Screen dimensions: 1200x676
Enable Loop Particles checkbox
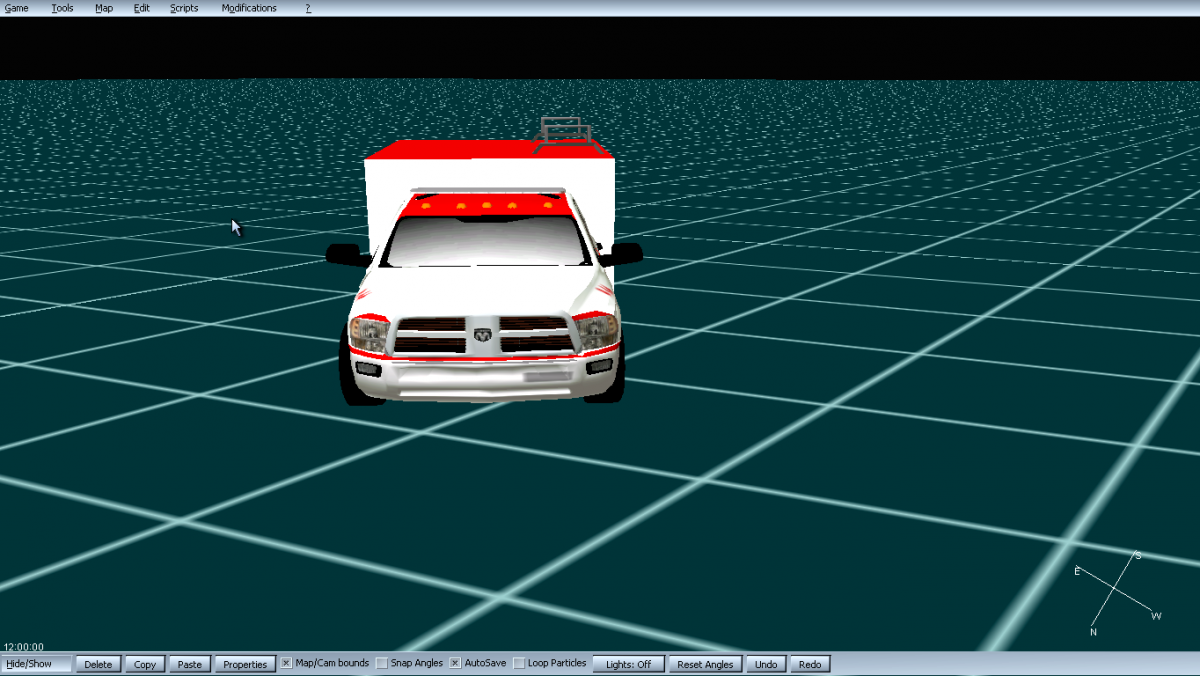(x=519, y=663)
